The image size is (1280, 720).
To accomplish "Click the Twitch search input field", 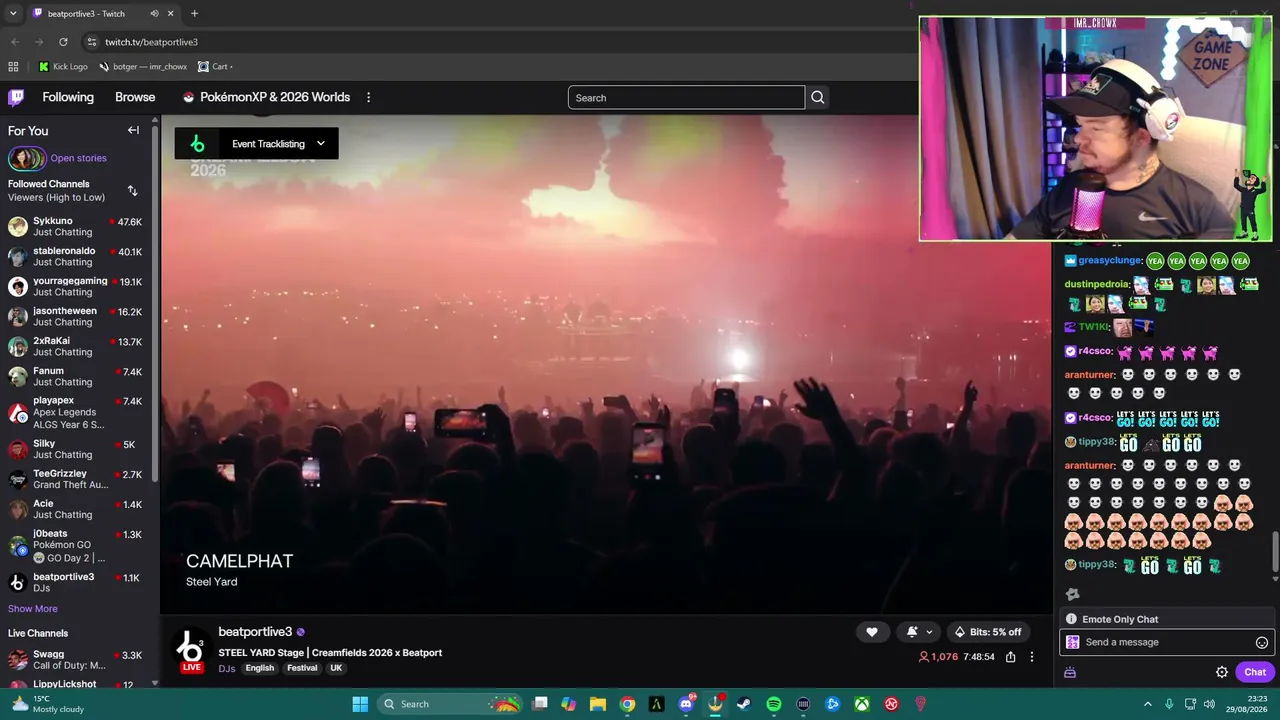I will click(686, 97).
